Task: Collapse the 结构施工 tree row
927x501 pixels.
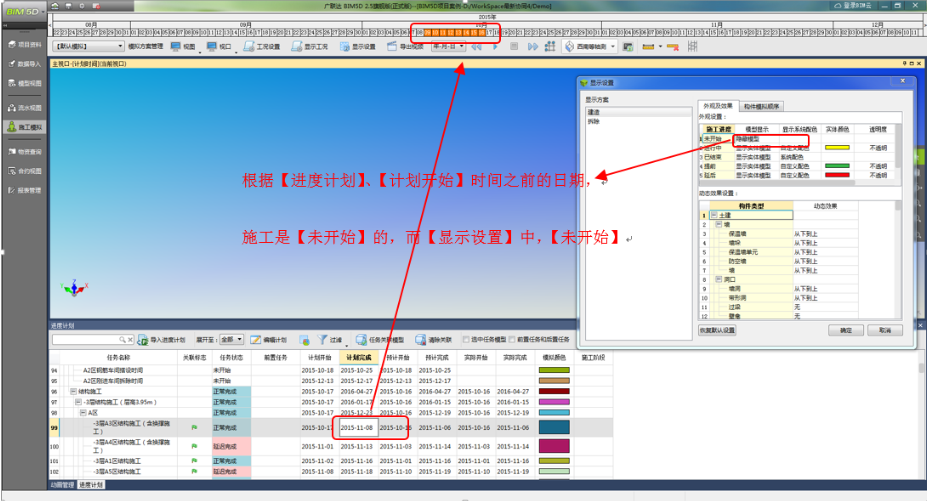Action: [73, 391]
